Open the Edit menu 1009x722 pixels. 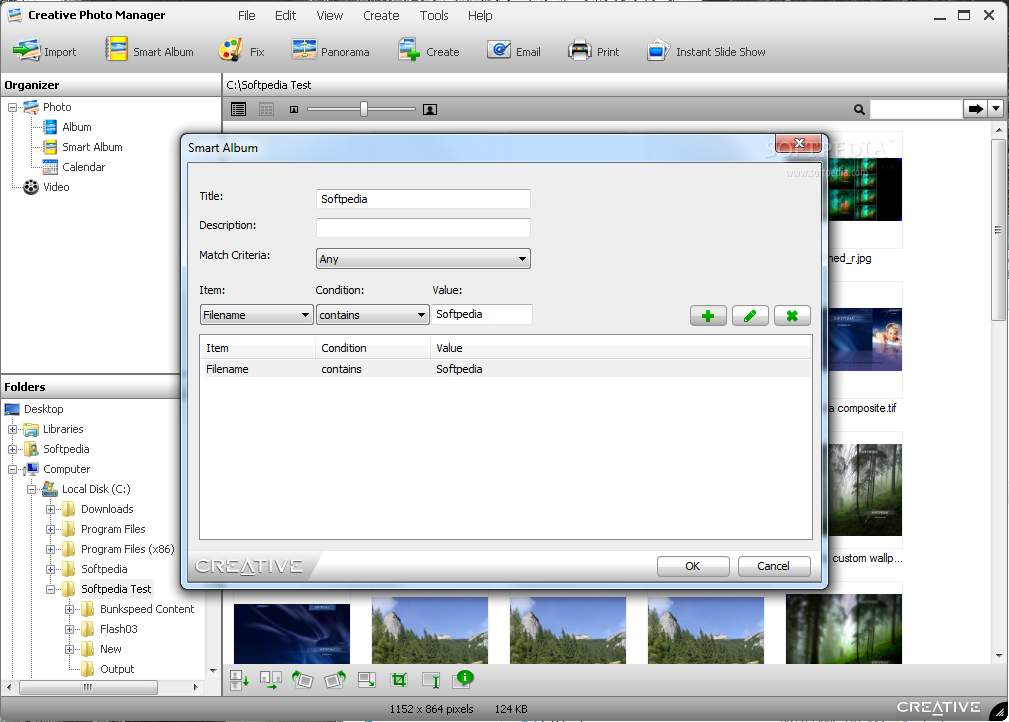285,15
